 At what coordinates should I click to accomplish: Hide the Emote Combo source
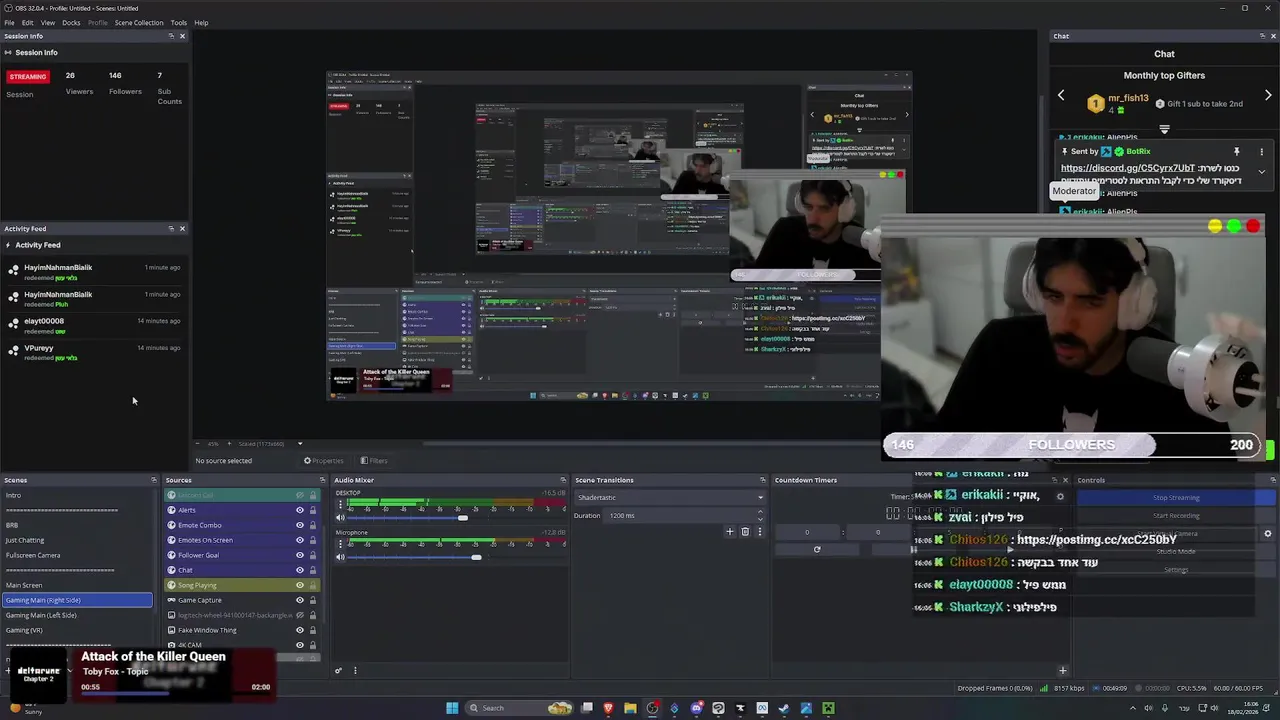[299, 525]
